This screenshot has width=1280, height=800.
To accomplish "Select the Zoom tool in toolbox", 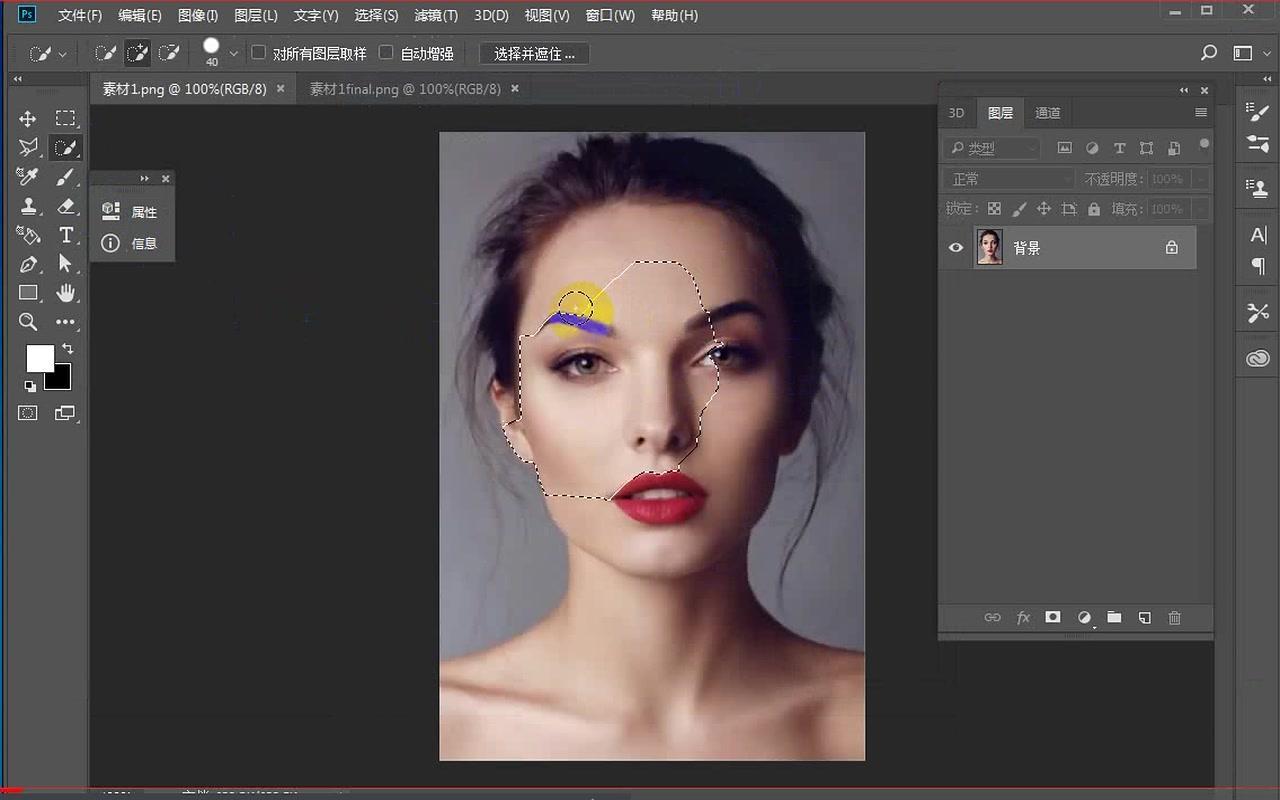I will (28, 322).
